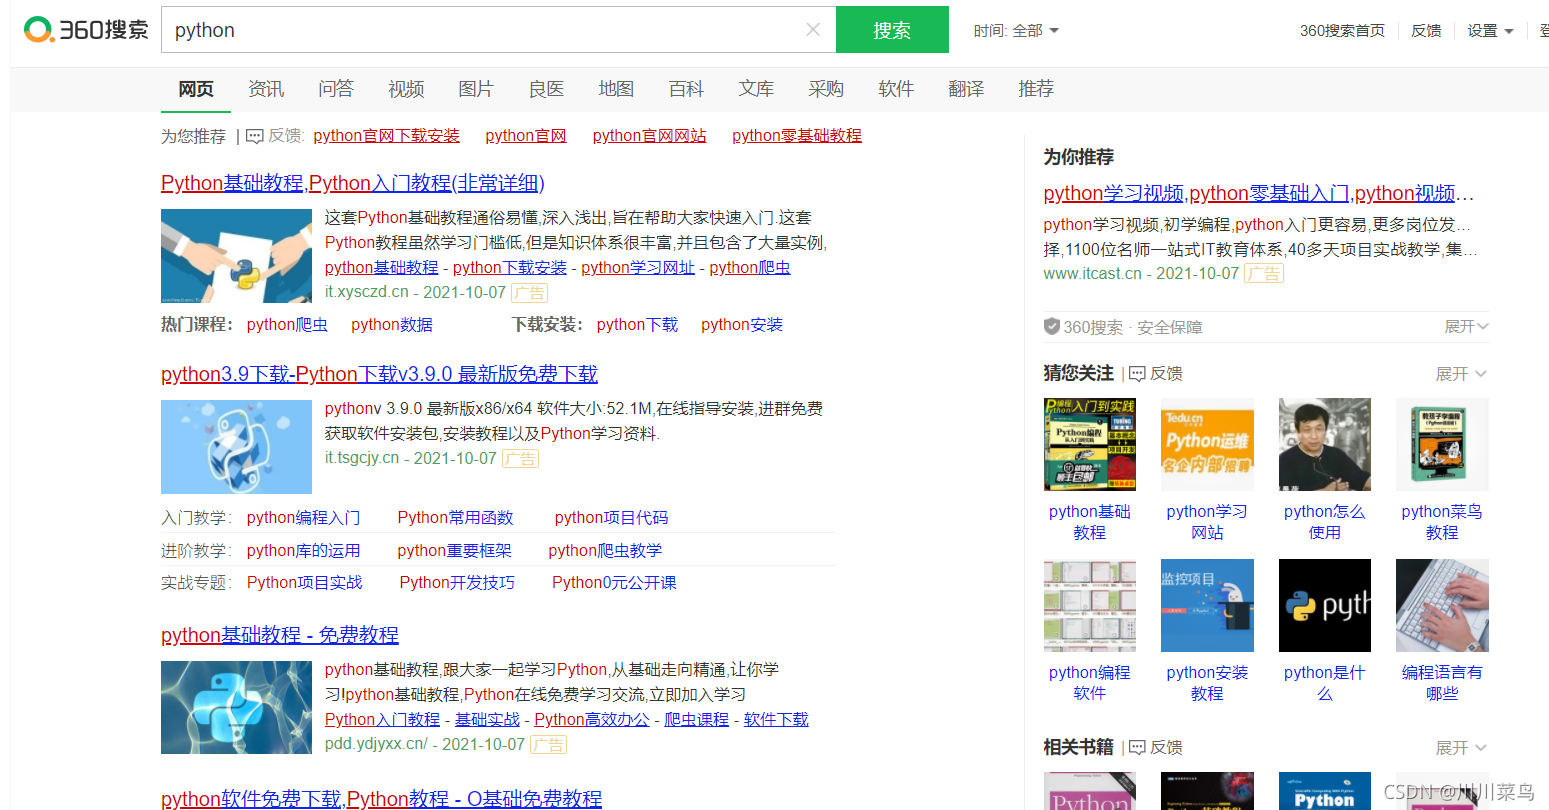Switch to the 图片 tab

(x=476, y=89)
